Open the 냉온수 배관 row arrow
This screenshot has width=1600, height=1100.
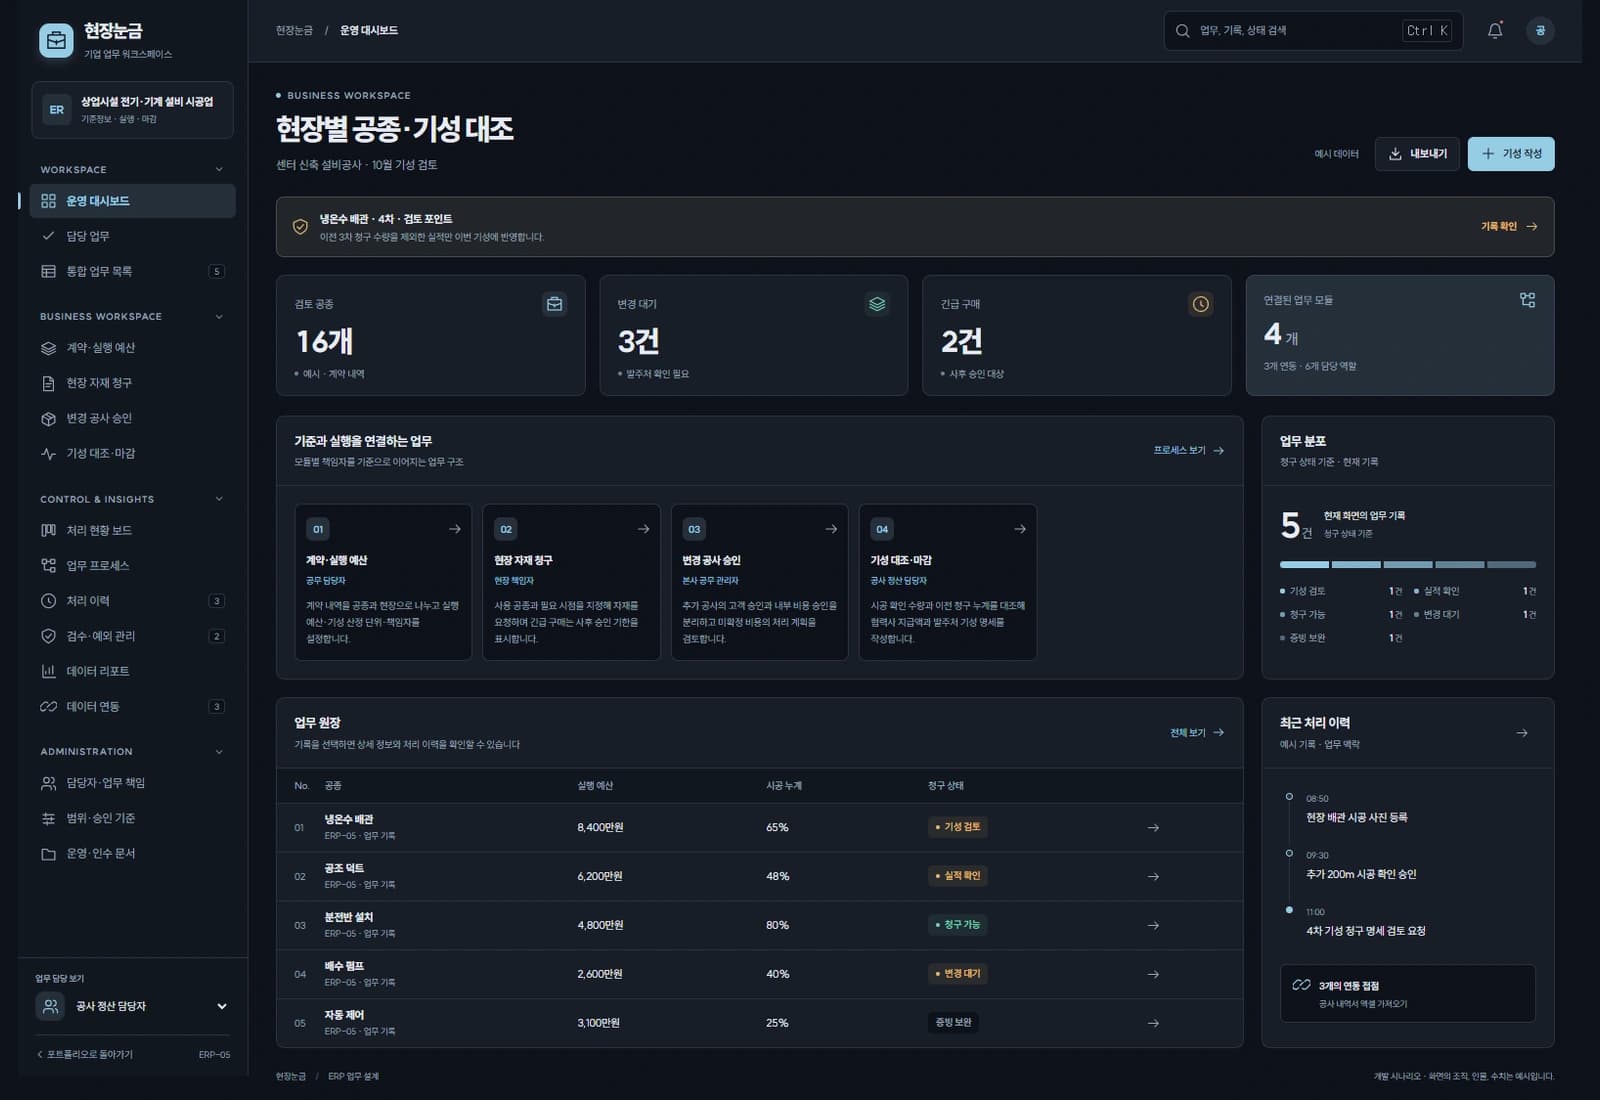coord(1153,828)
